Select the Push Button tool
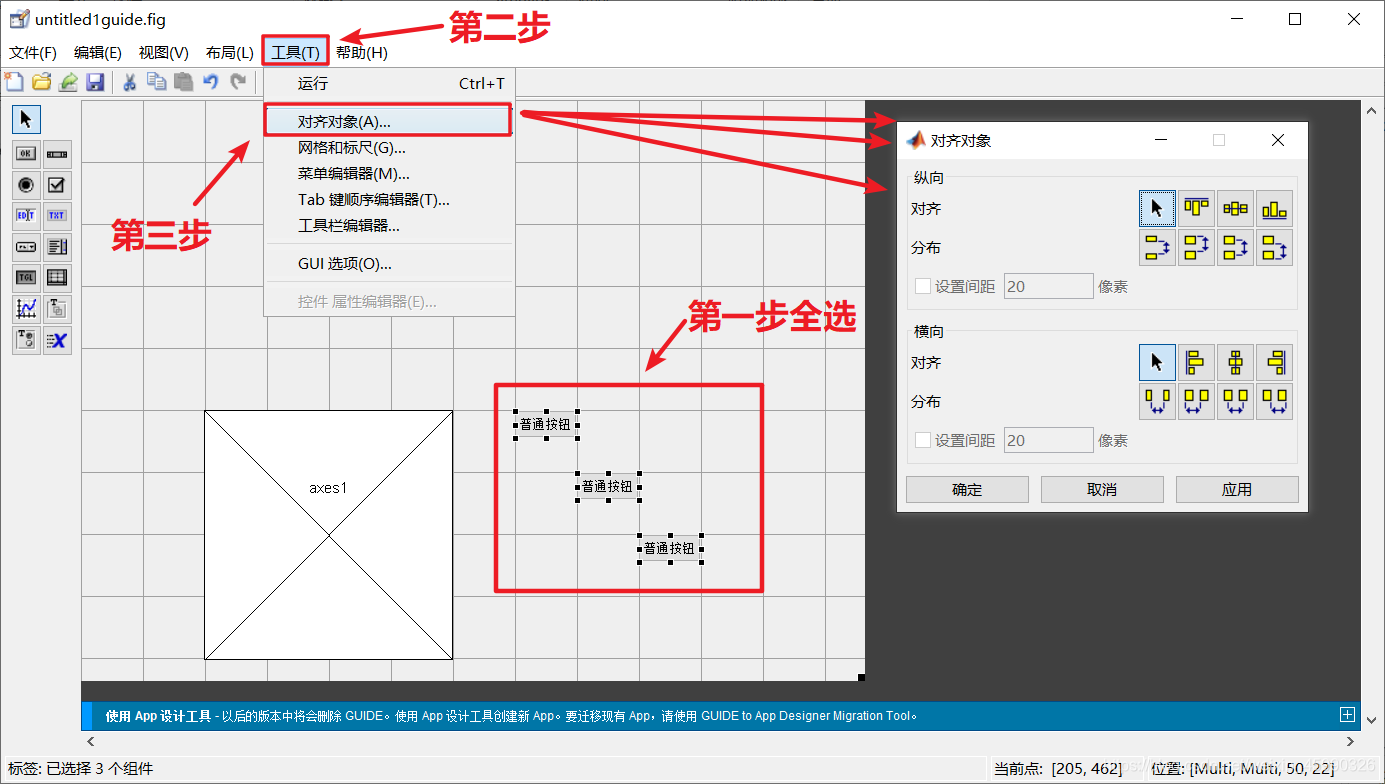 click(x=25, y=153)
